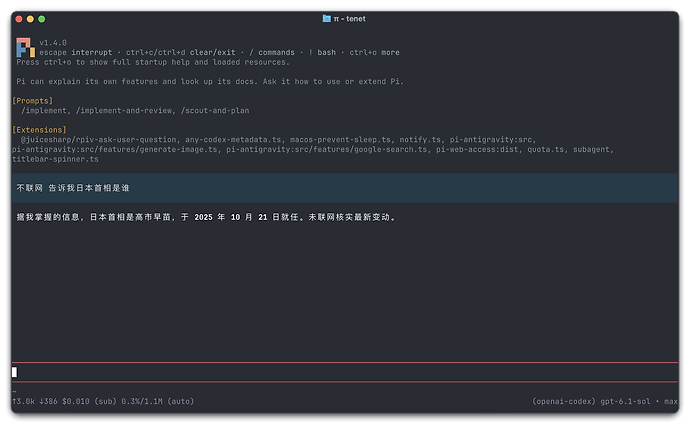Click the "(sub)" status entry
This screenshot has height=427, width=690.
106,401
